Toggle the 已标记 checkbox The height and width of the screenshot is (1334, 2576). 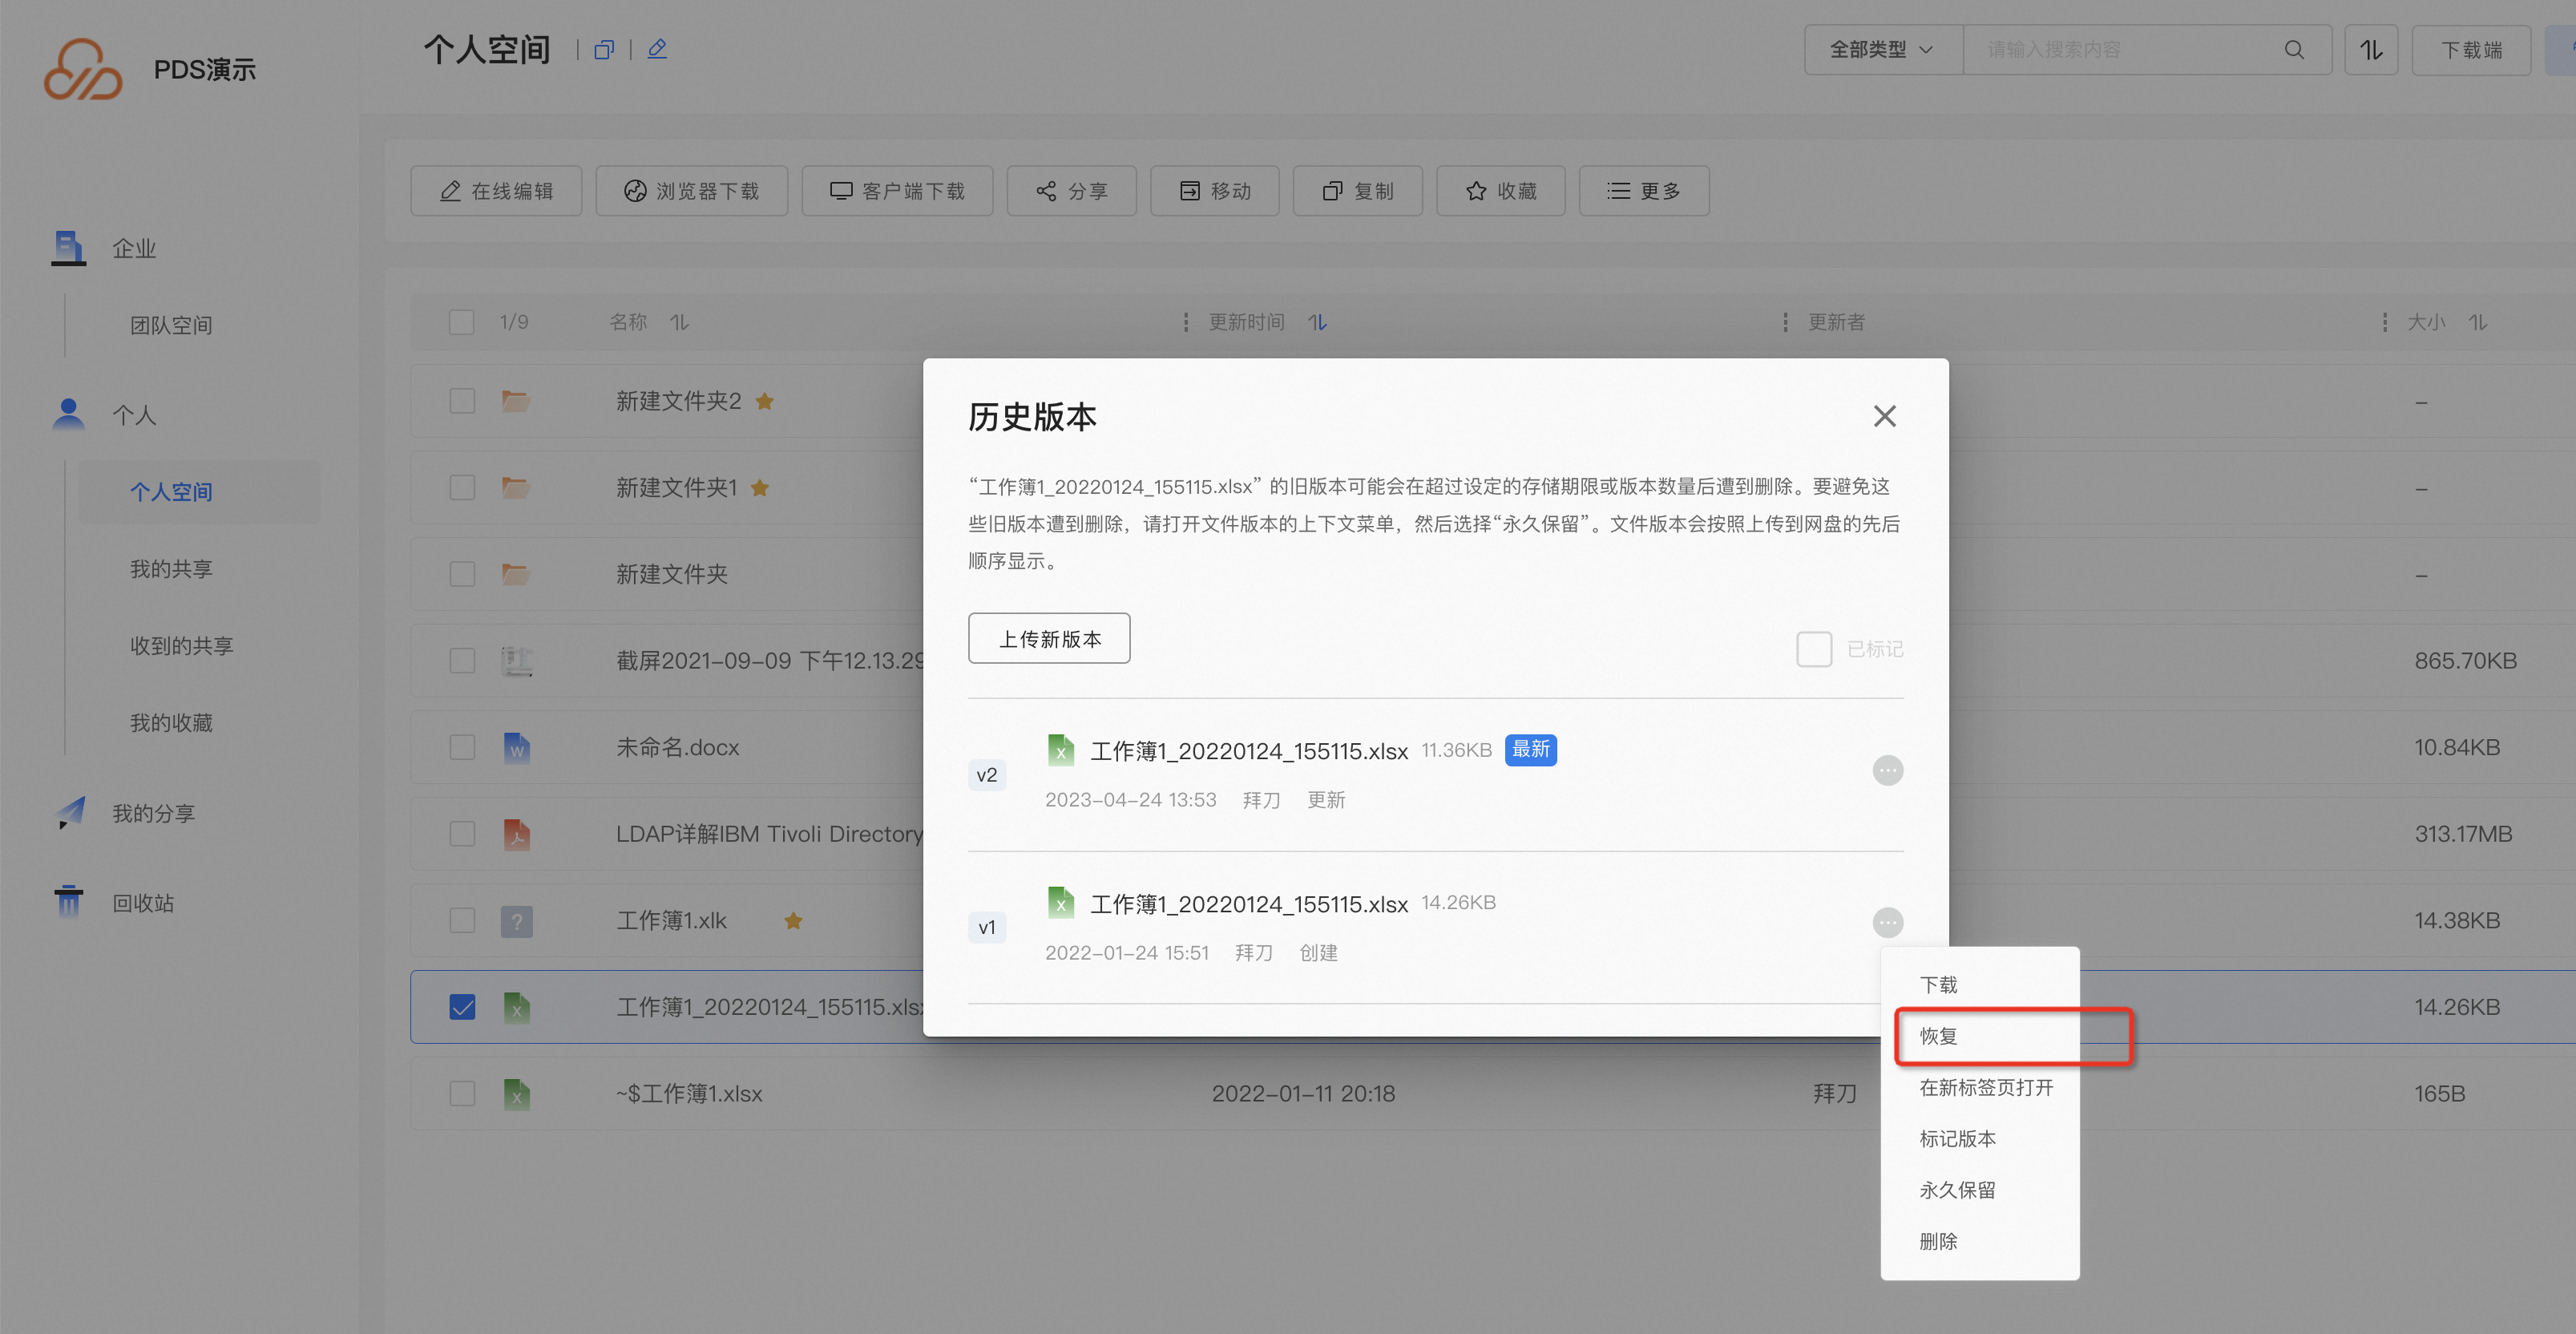(x=1813, y=649)
